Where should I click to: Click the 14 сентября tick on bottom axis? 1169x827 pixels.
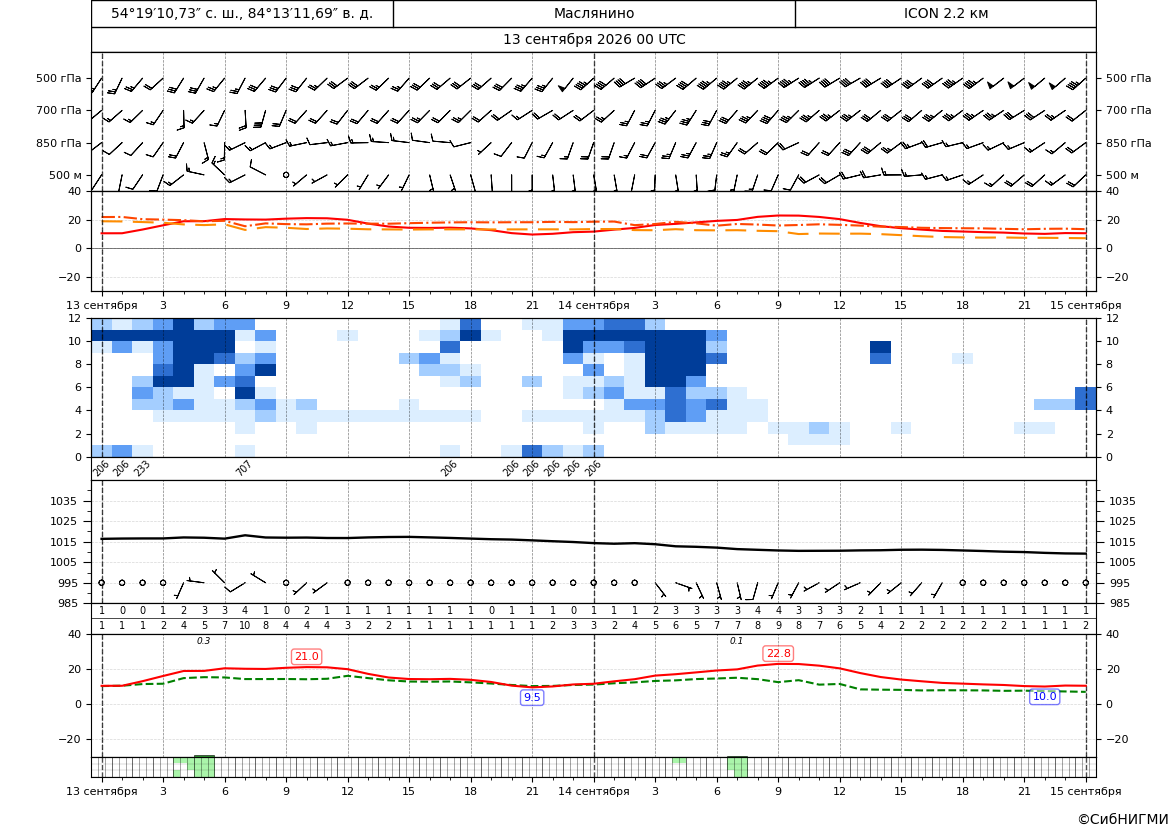(x=594, y=791)
